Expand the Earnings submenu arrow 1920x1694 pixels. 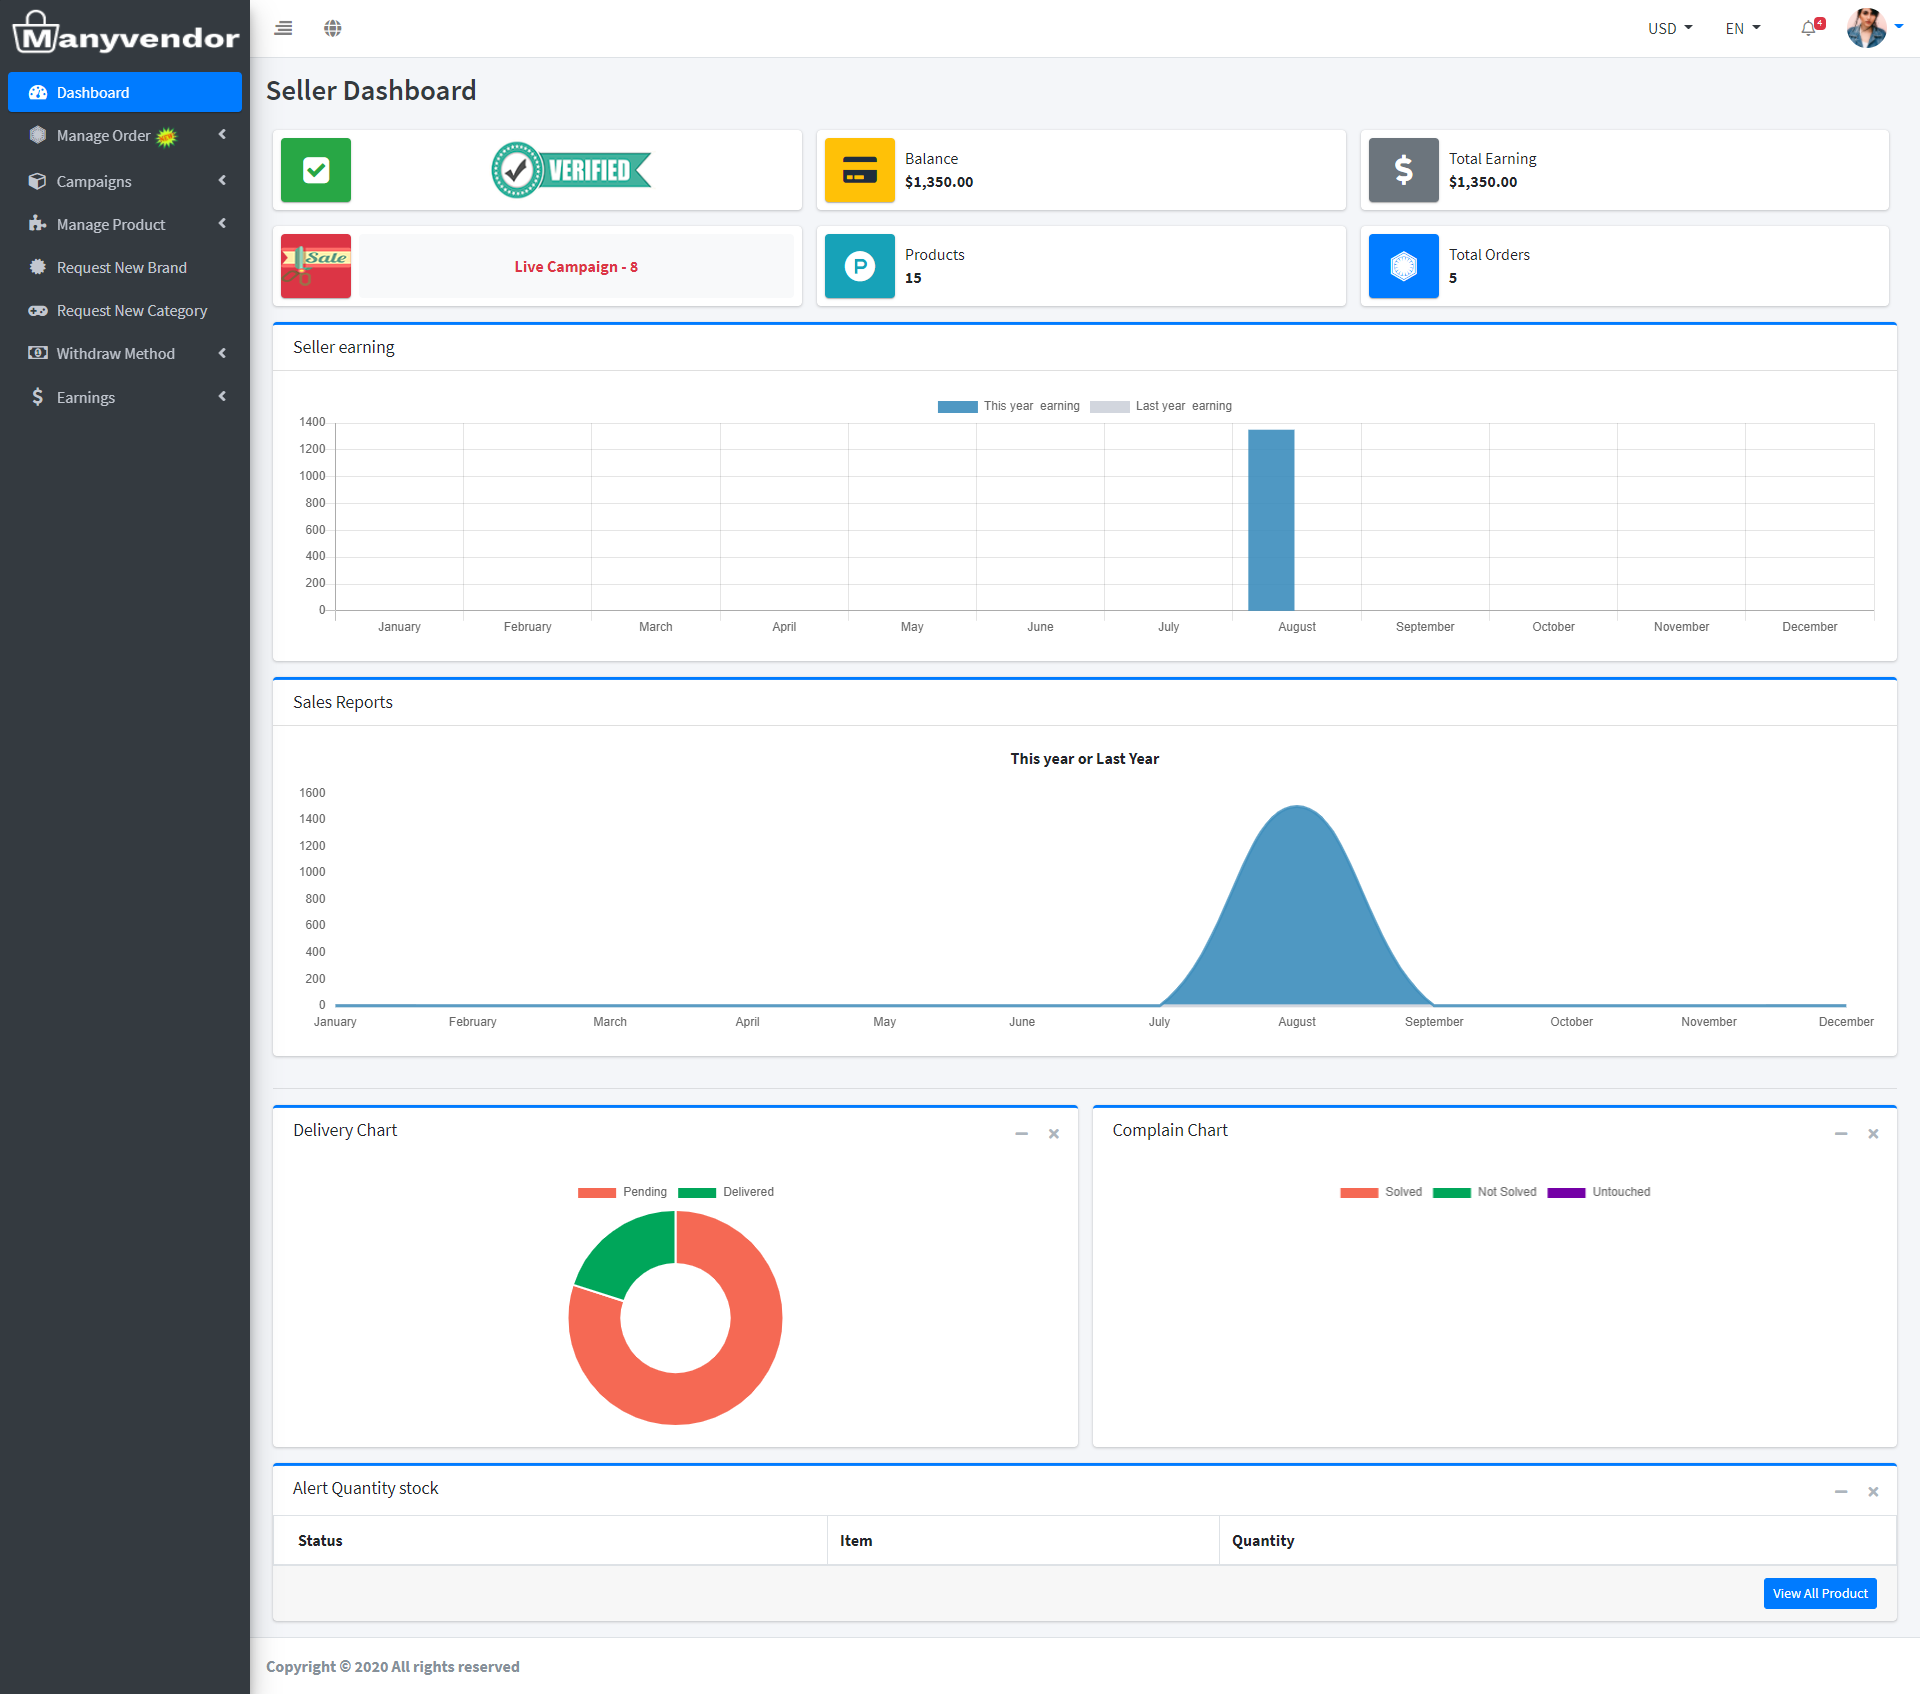click(222, 397)
